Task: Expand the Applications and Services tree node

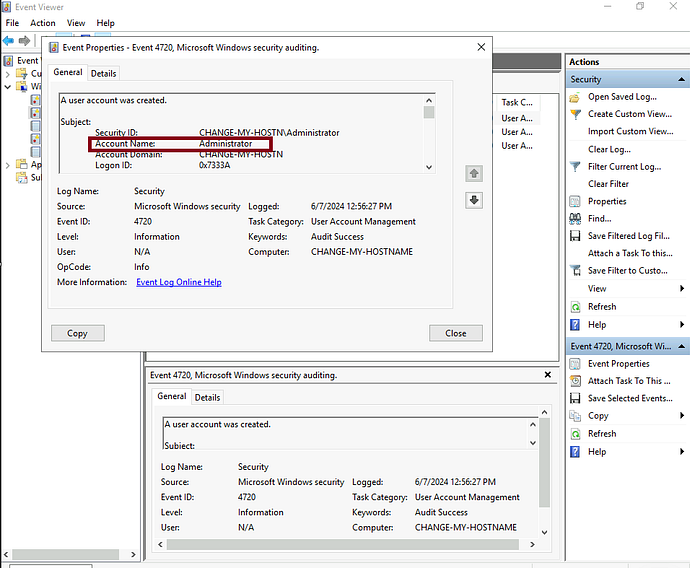Action: 8,165
